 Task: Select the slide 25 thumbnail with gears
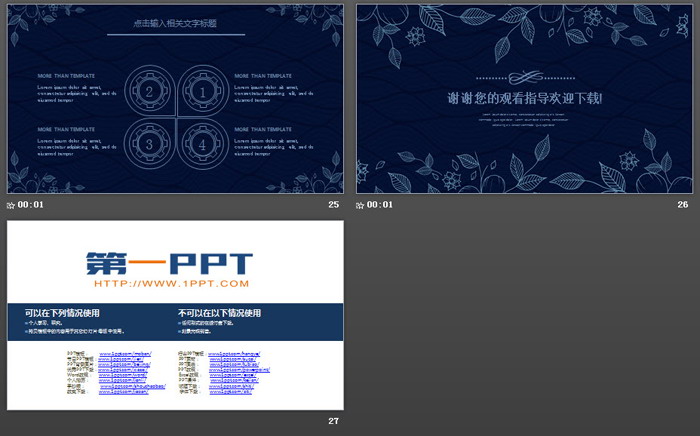tap(175, 99)
